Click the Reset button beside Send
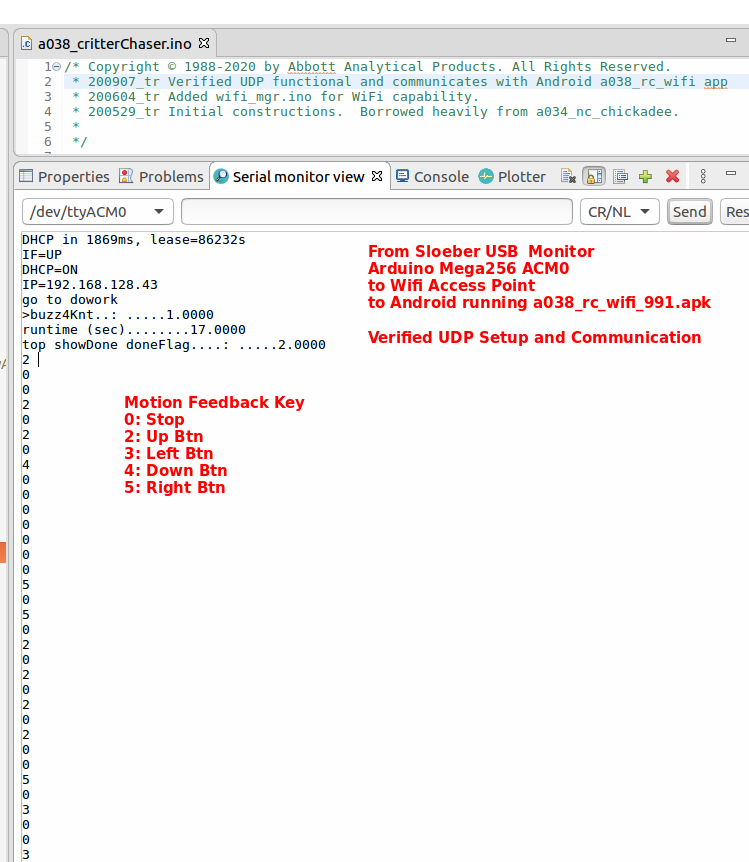The height and width of the screenshot is (862, 749). [x=736, y=212]
